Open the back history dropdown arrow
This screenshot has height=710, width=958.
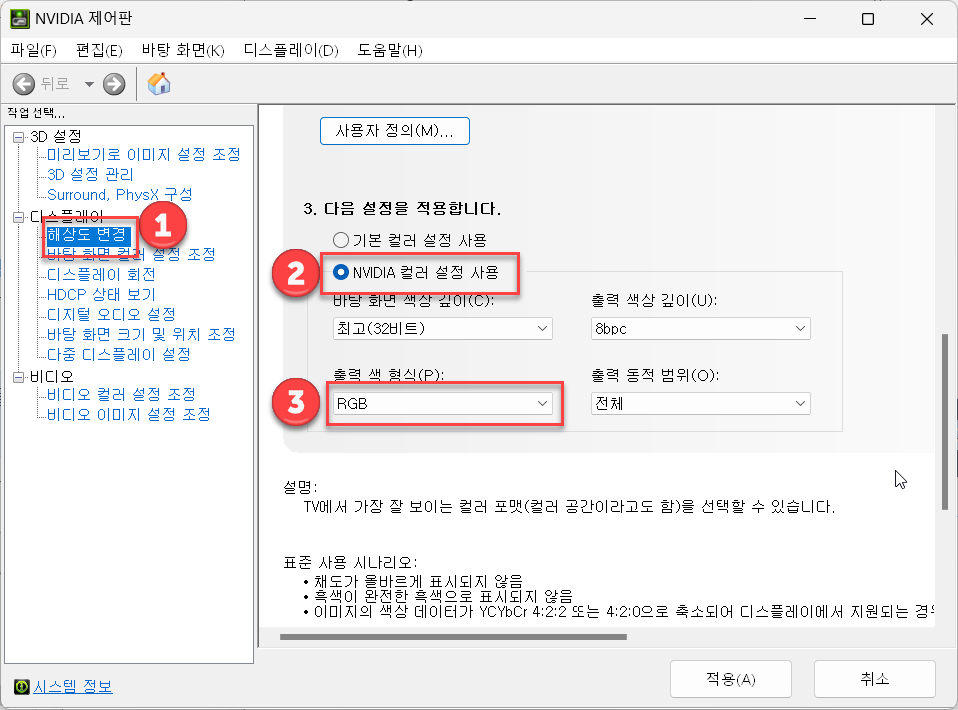pyautogui.click(x=89, y=84)
